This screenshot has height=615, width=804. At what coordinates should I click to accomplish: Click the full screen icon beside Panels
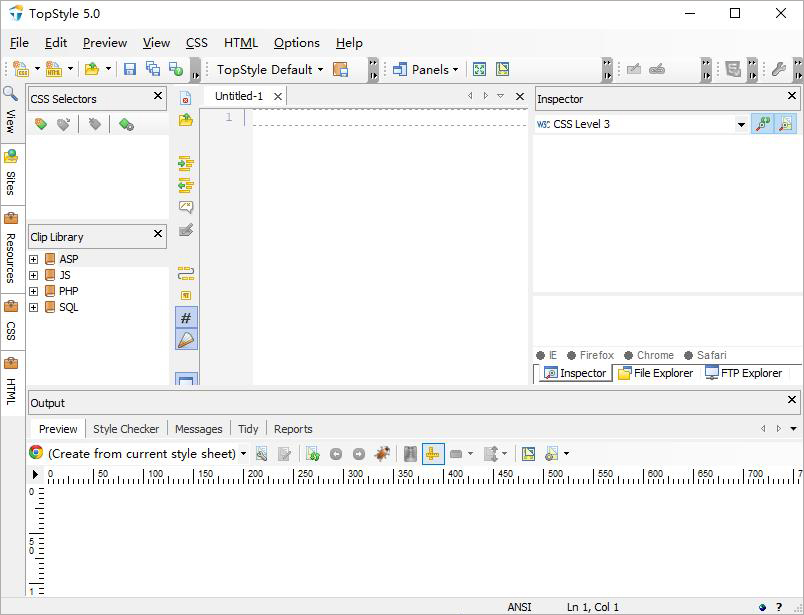[479, 69]
